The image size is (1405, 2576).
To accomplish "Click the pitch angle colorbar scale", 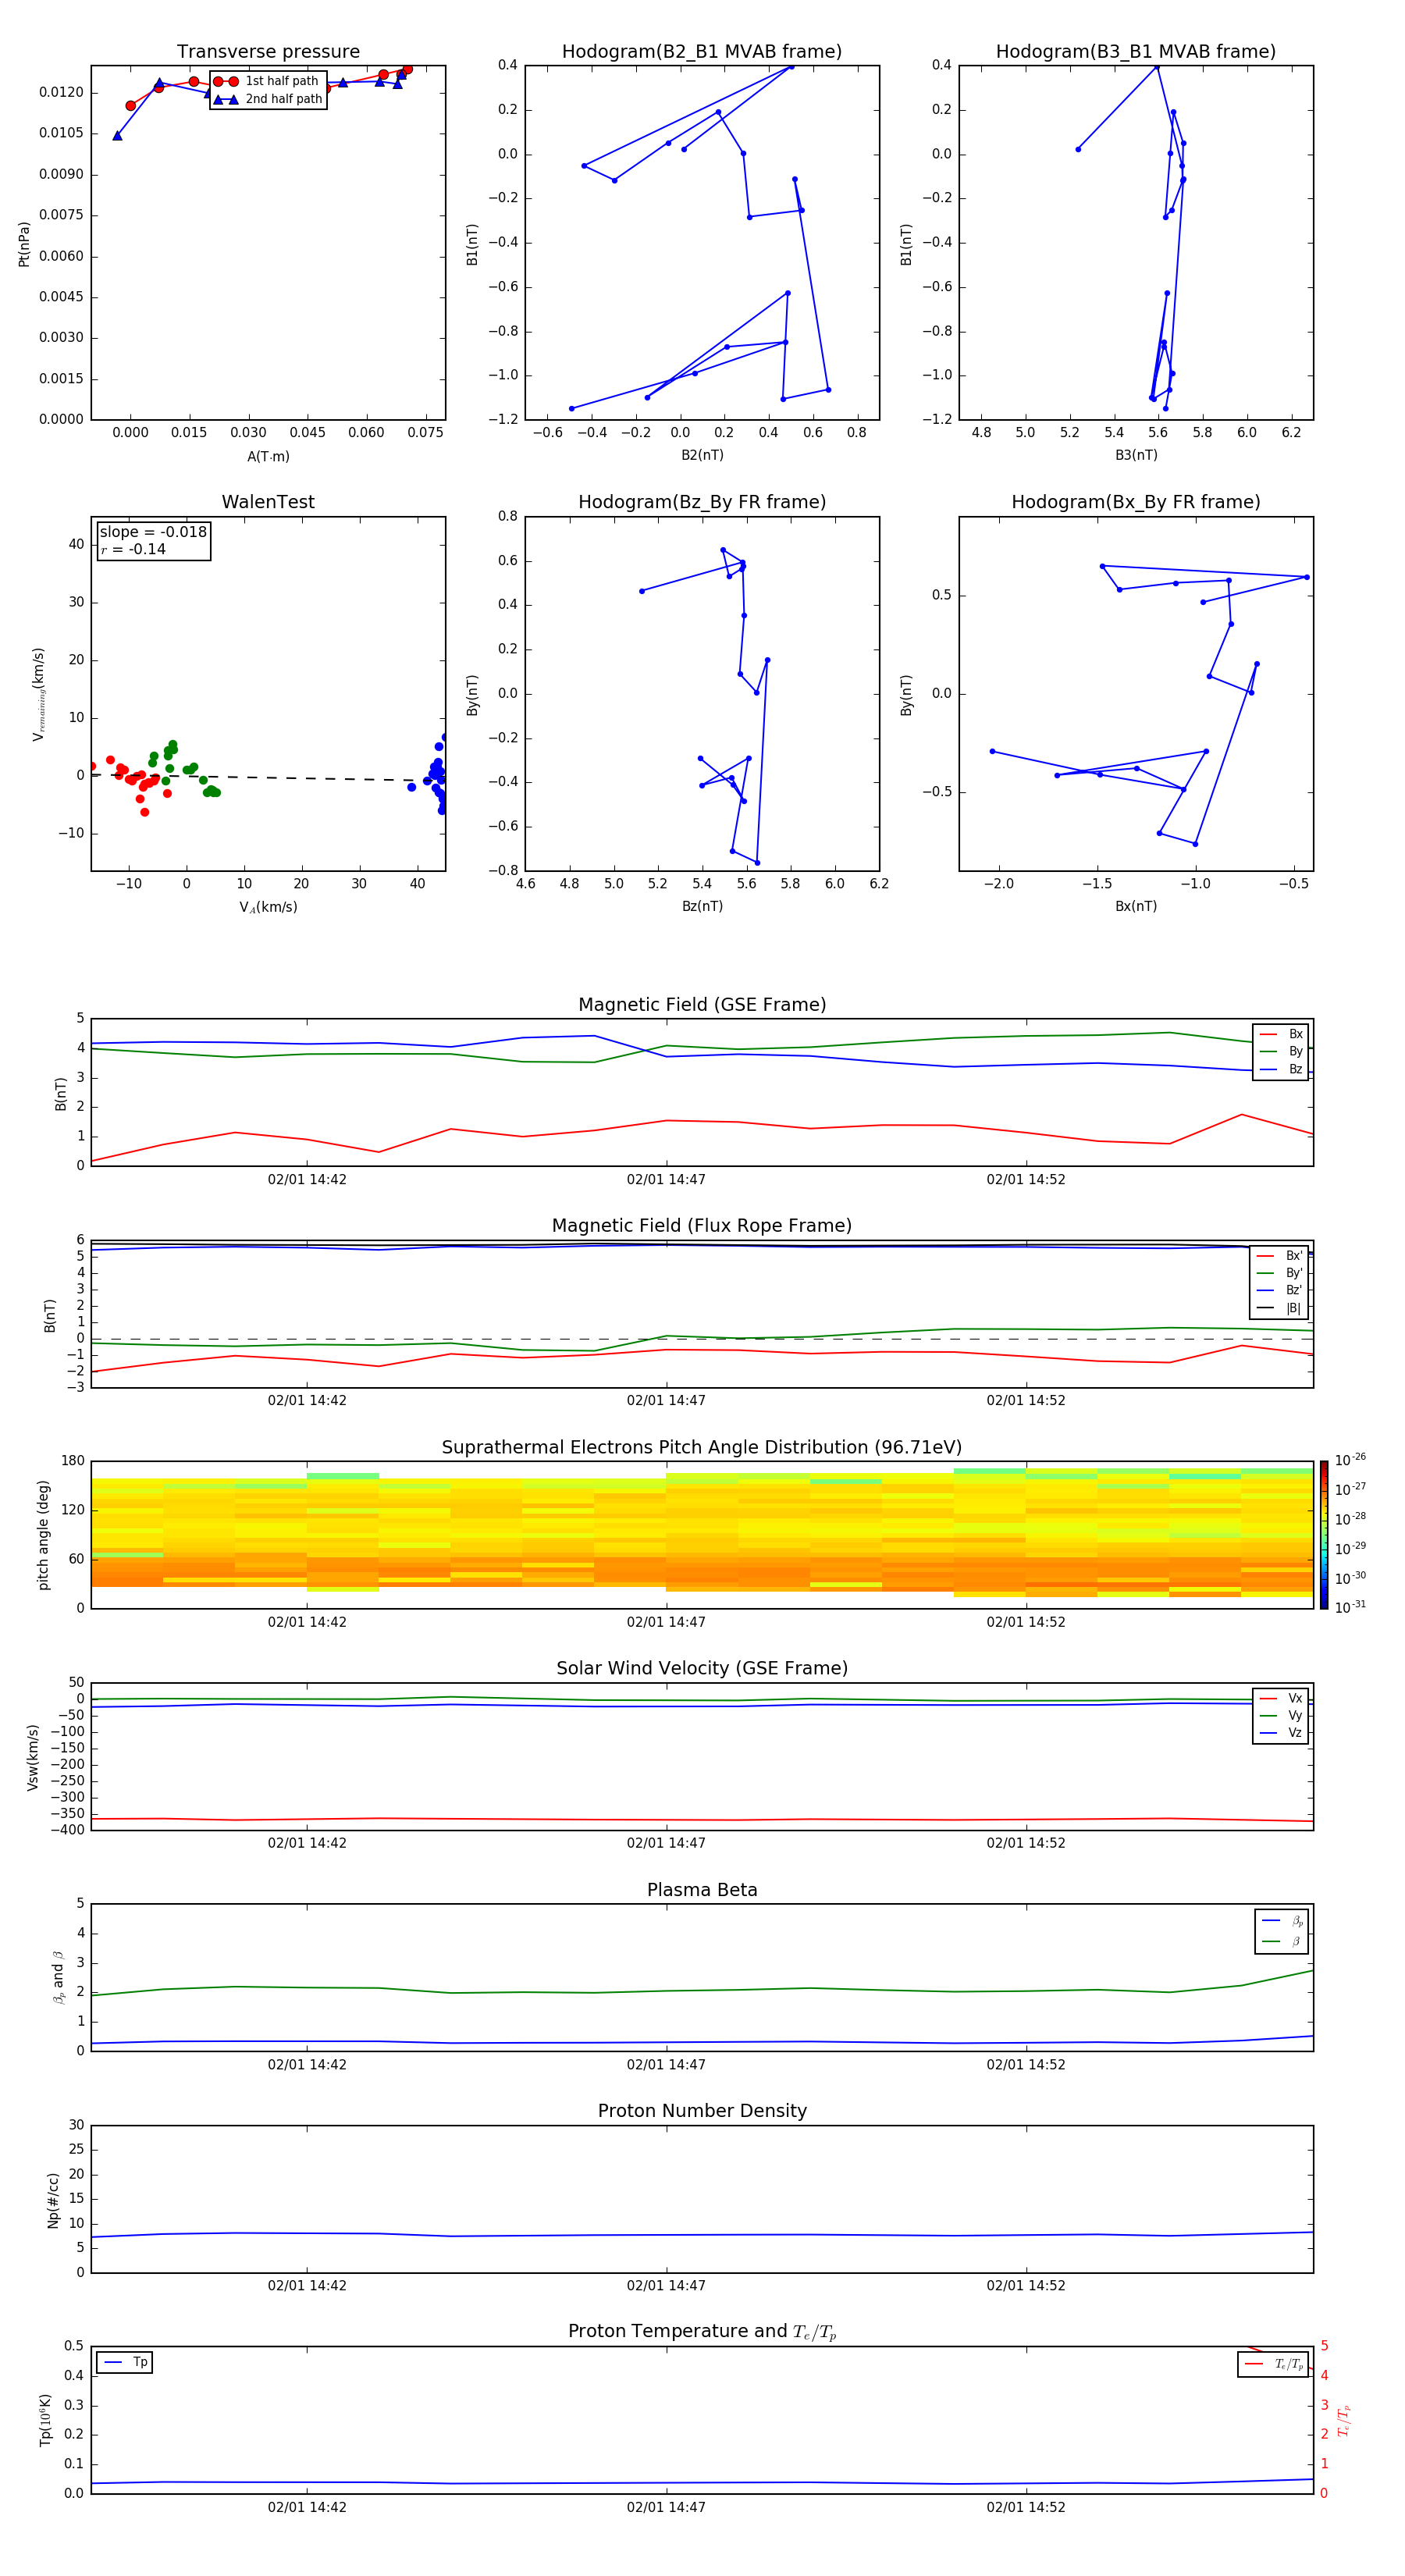I will pos(1324,1535).
